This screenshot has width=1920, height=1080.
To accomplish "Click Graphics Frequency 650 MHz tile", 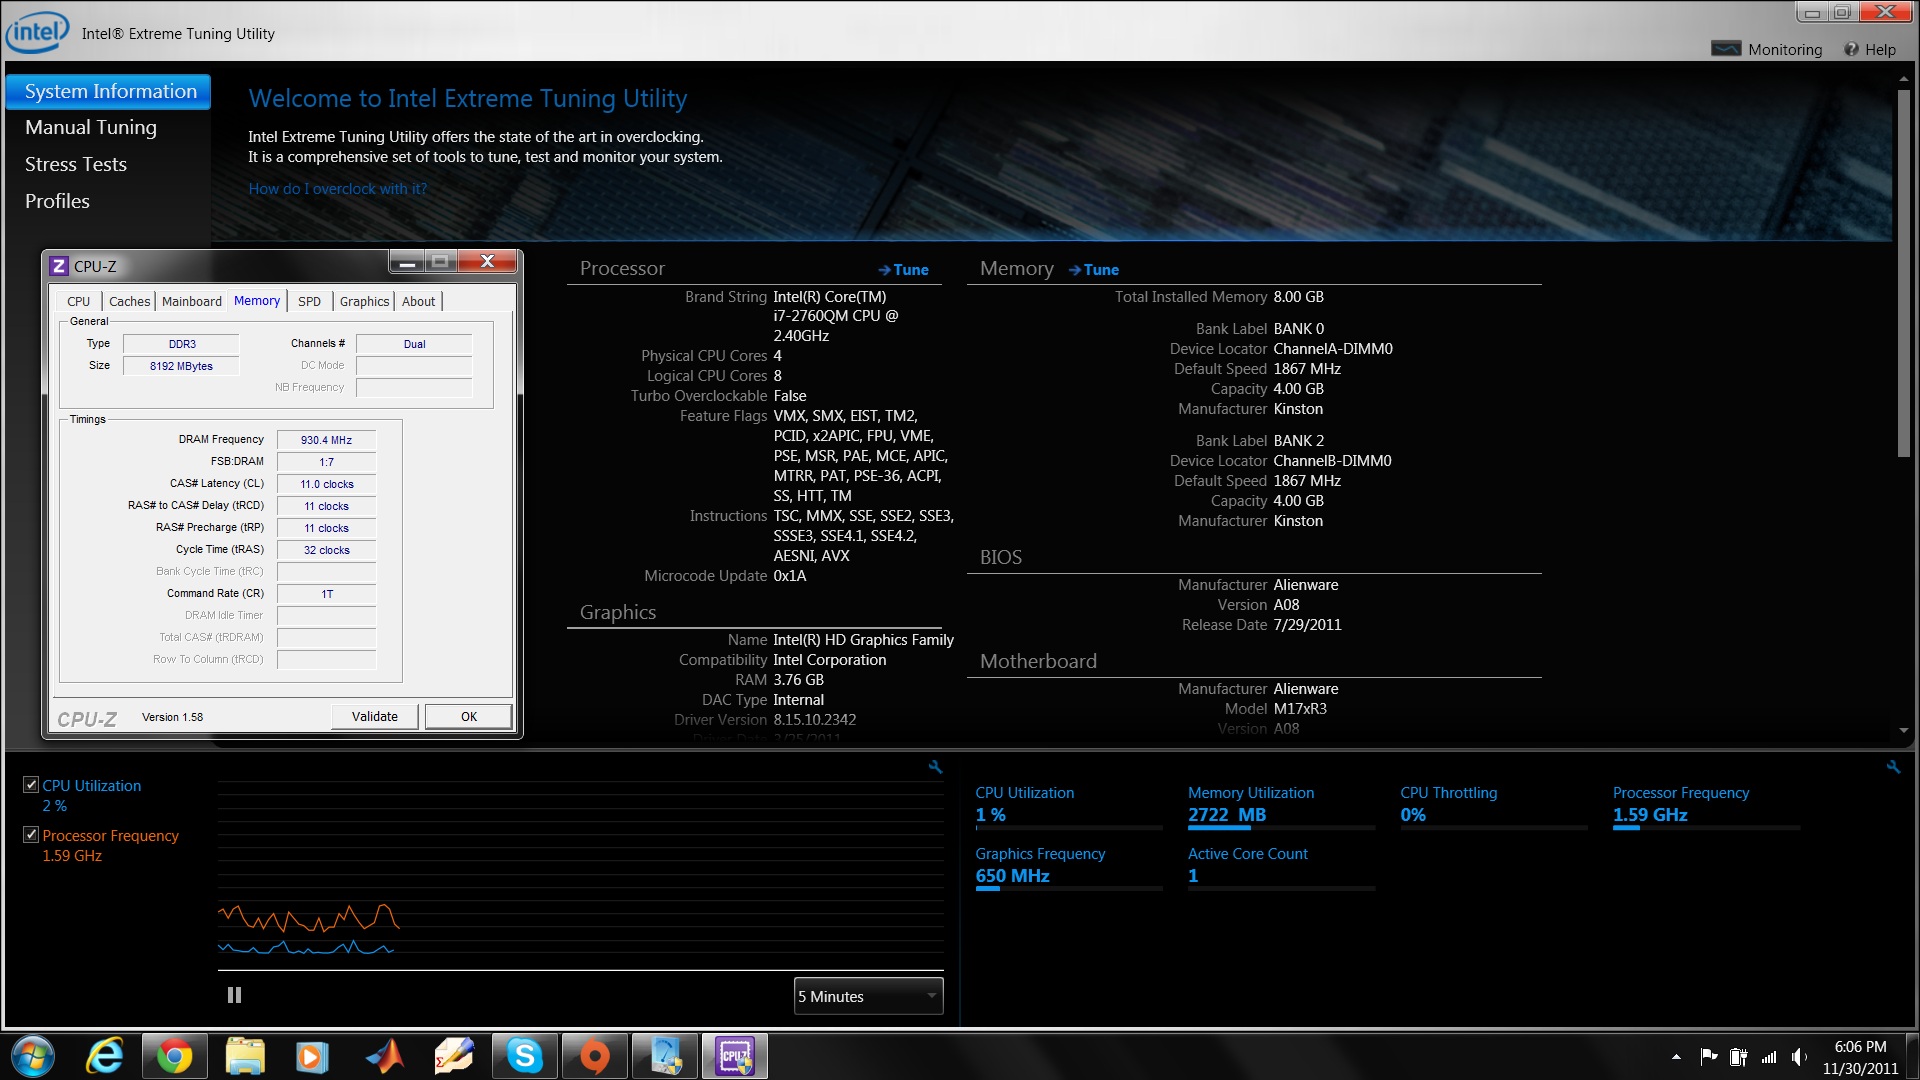I will click(1068, 868).
